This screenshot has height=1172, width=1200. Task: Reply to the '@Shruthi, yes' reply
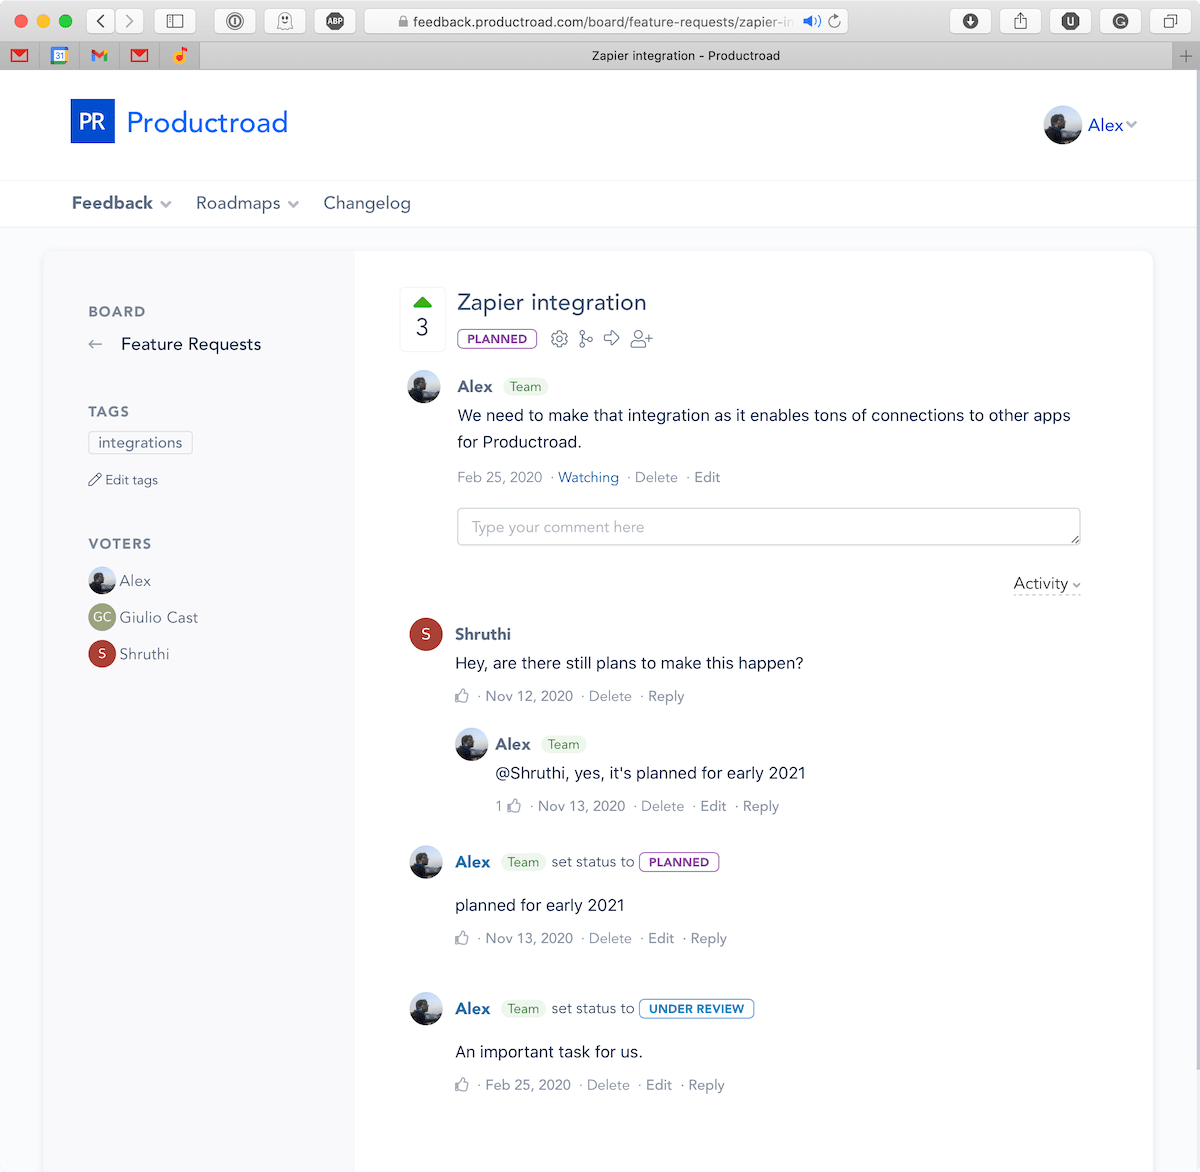point(761,806)
